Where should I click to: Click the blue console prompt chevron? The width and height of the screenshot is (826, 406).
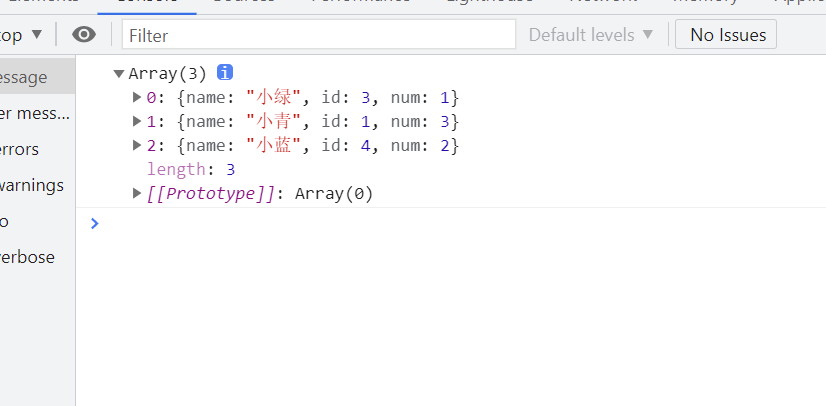[x=95, y=223]
